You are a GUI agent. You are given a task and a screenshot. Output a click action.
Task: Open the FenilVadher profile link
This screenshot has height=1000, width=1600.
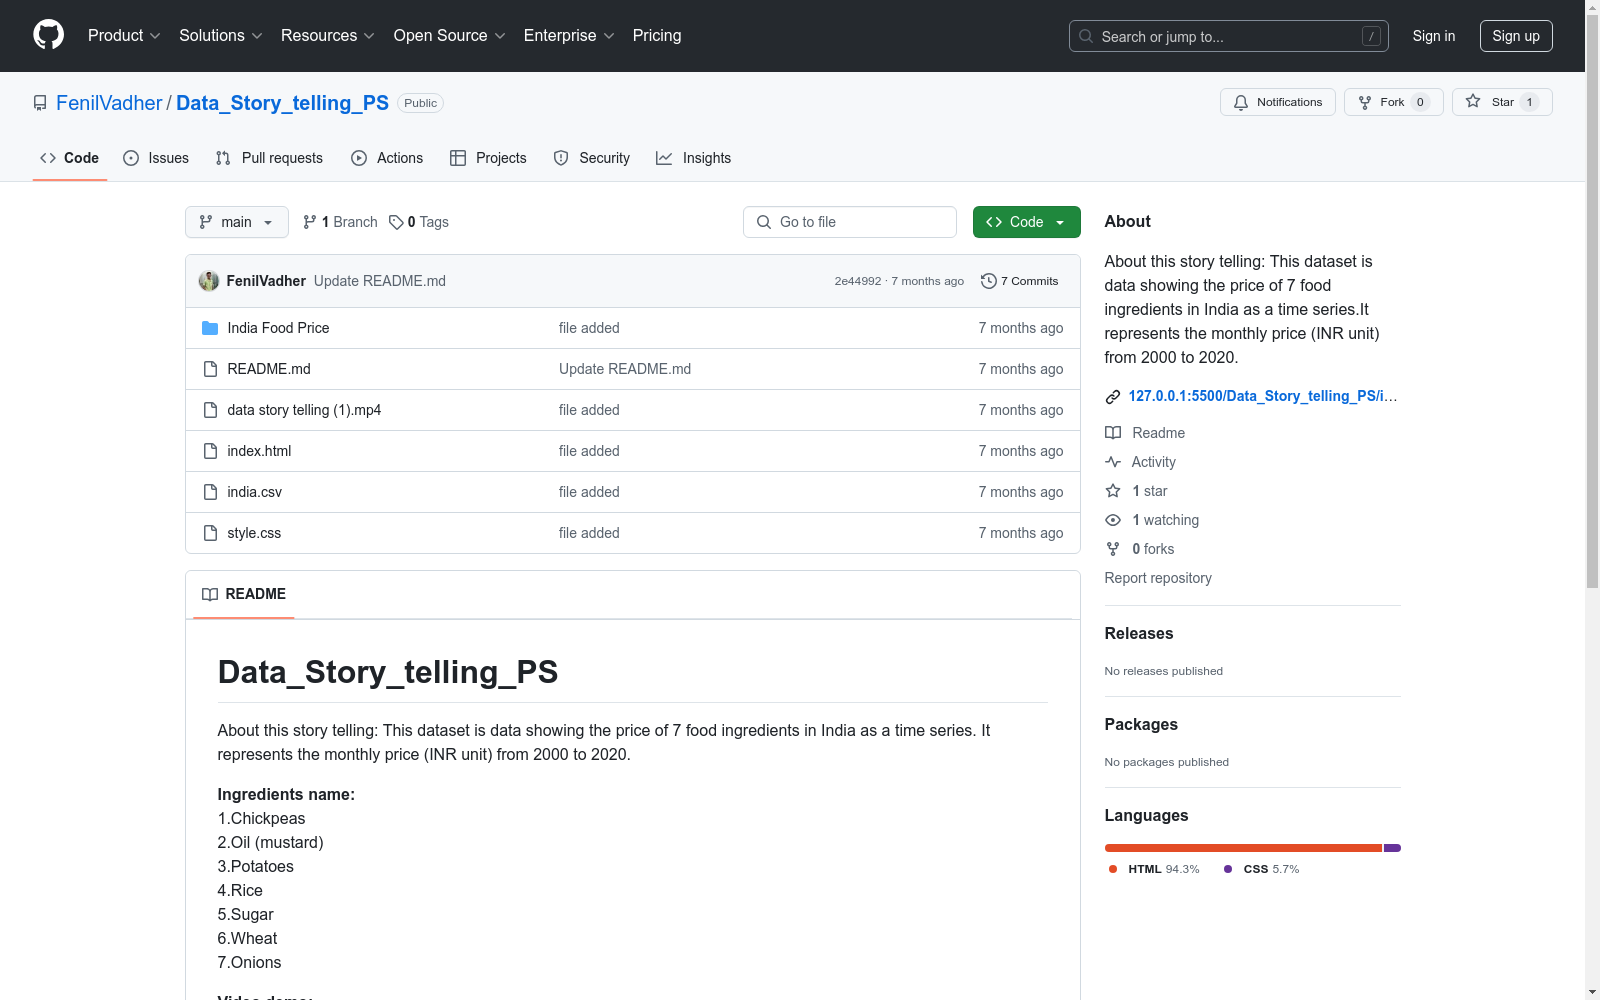coord(109,103)
